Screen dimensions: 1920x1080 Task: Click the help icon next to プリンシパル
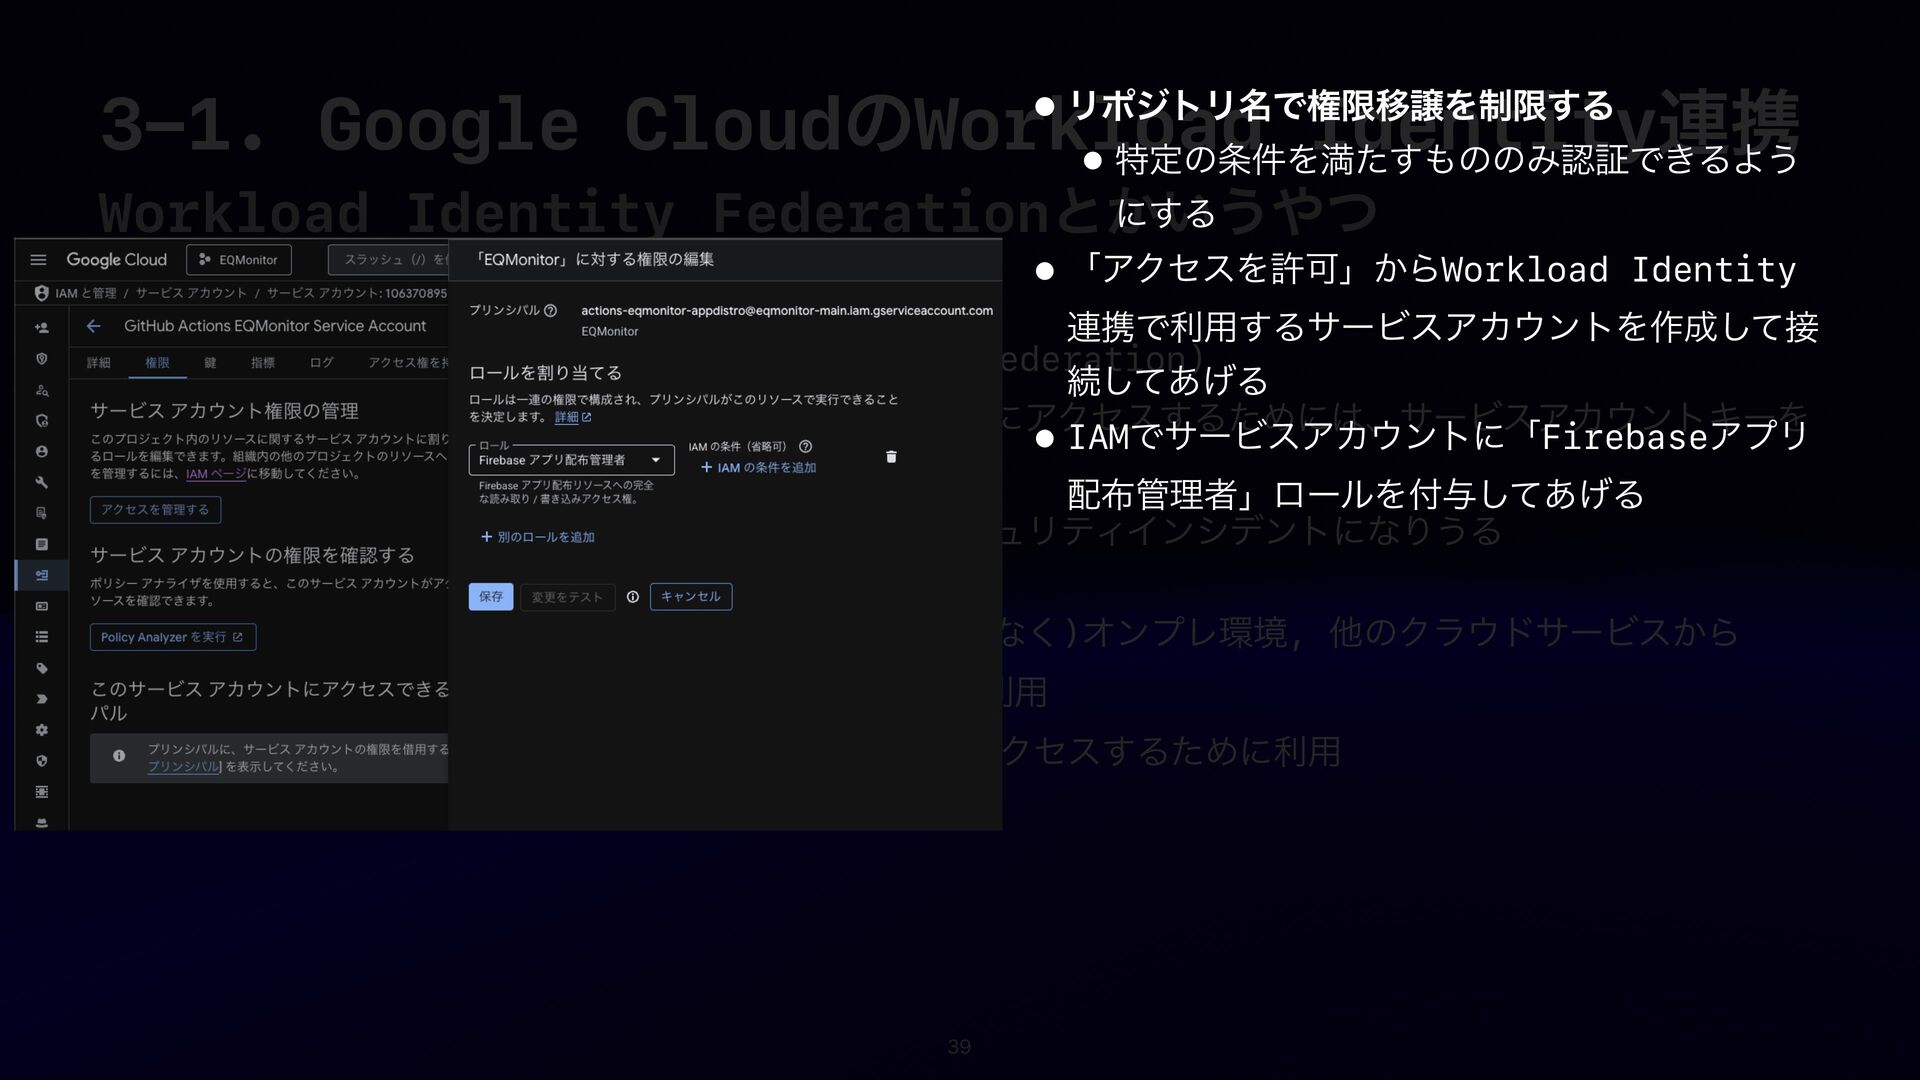(550, 311)
